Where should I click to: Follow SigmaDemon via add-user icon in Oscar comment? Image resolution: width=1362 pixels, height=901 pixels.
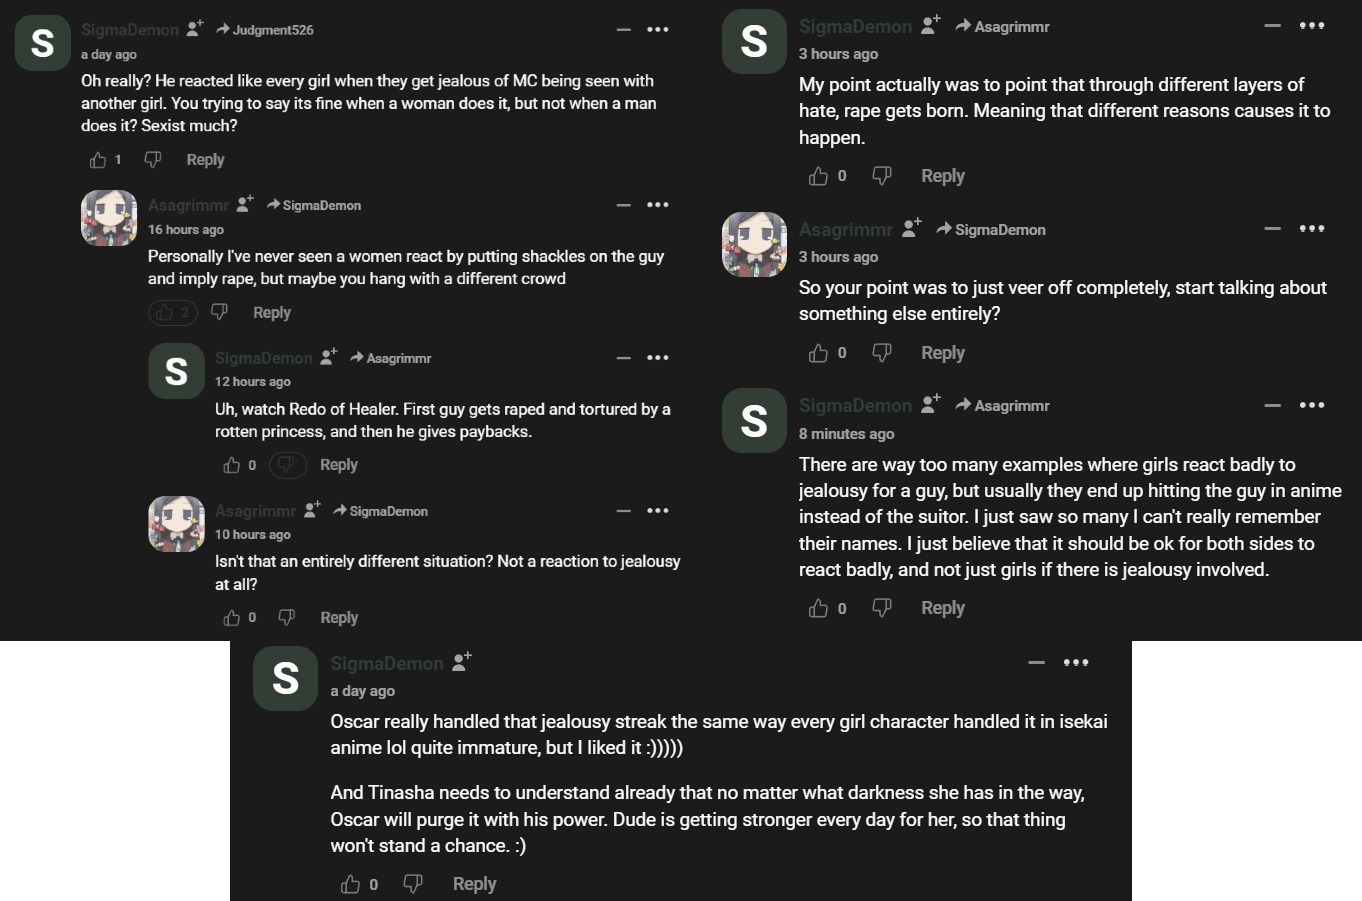pyautogui.click(x=461, y=662)
